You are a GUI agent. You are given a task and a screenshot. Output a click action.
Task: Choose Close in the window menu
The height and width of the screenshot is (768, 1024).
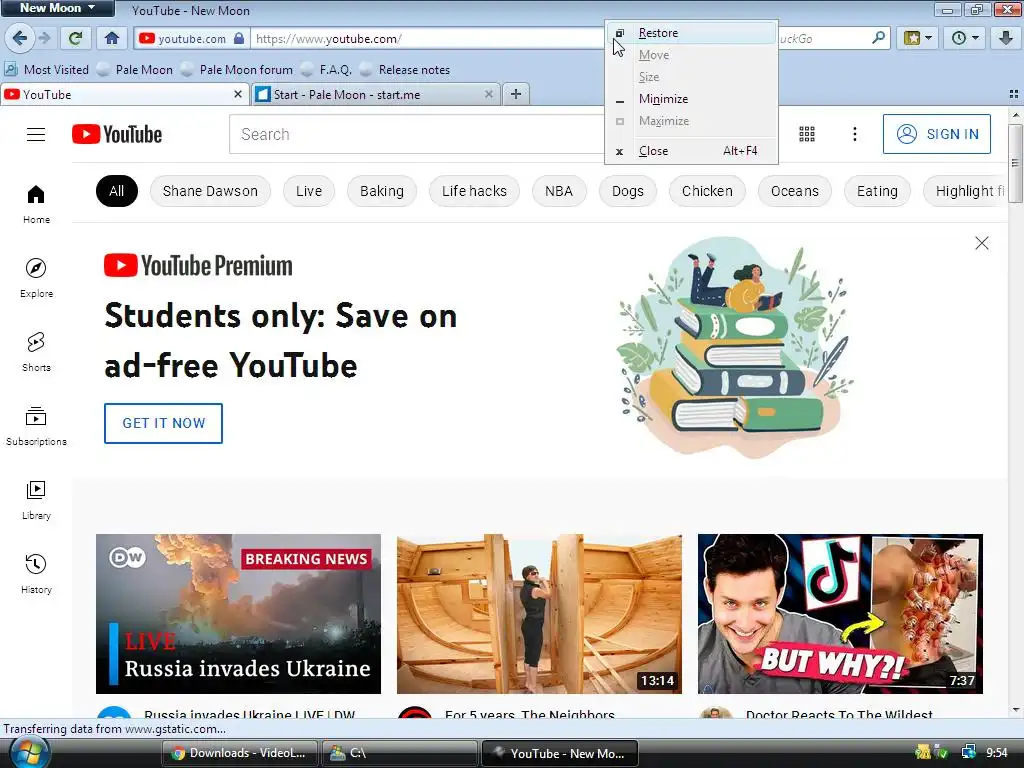pos(692,151)
